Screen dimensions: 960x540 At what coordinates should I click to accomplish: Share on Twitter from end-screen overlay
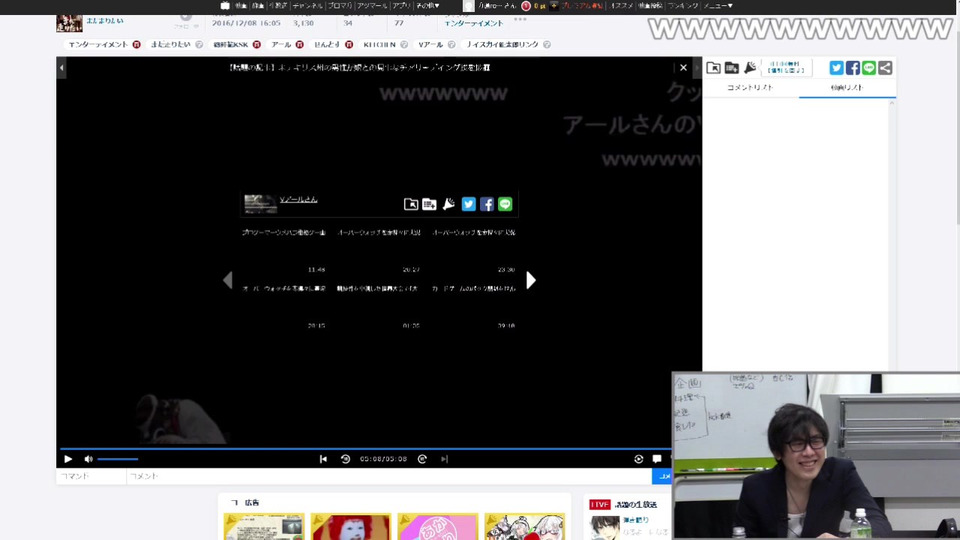tap(468, 204)
